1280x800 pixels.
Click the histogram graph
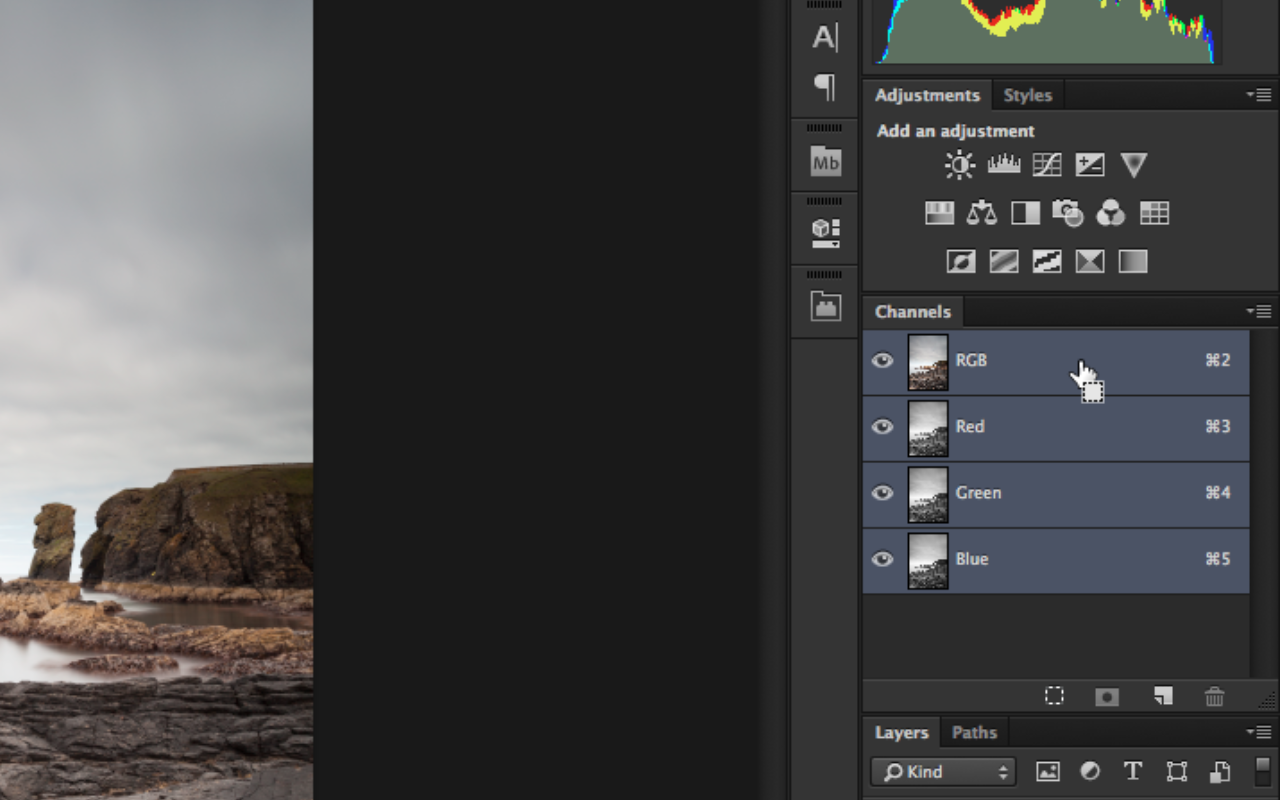(x=1047, y=31)
